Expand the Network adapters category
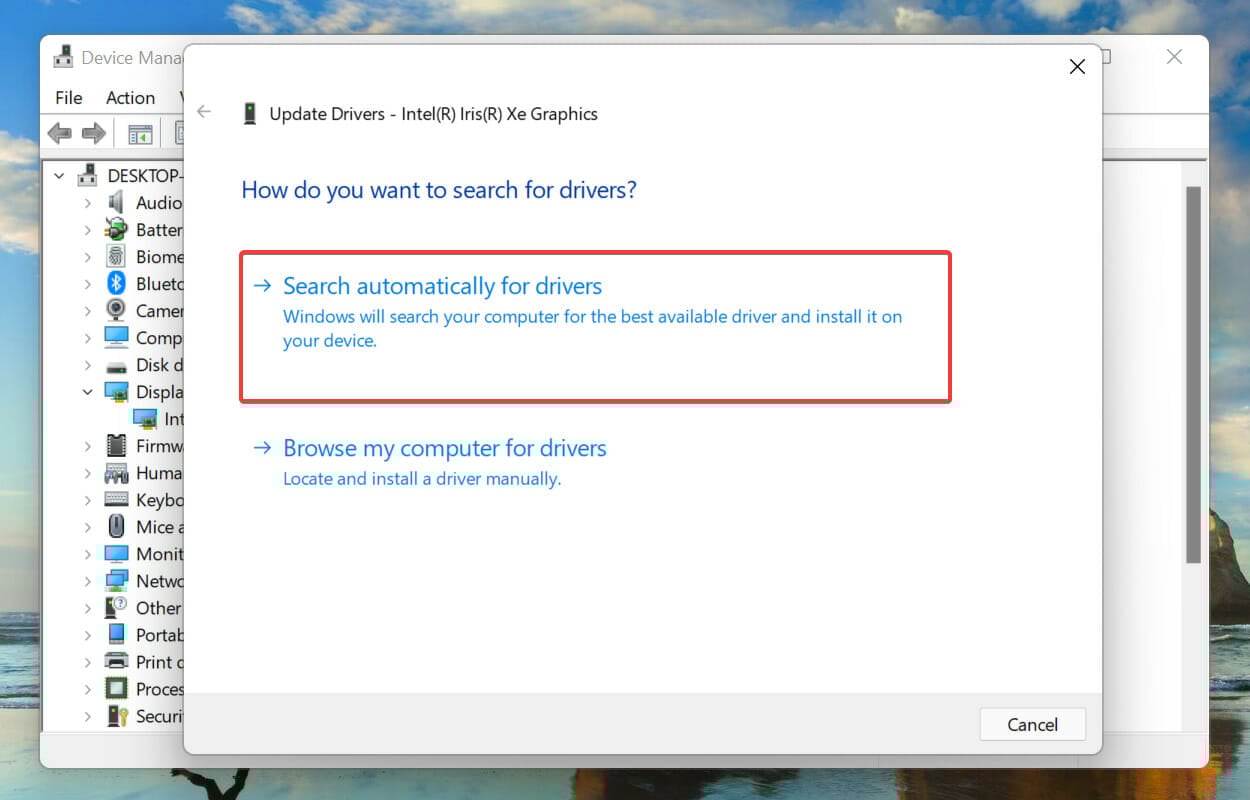 point(88,581)
